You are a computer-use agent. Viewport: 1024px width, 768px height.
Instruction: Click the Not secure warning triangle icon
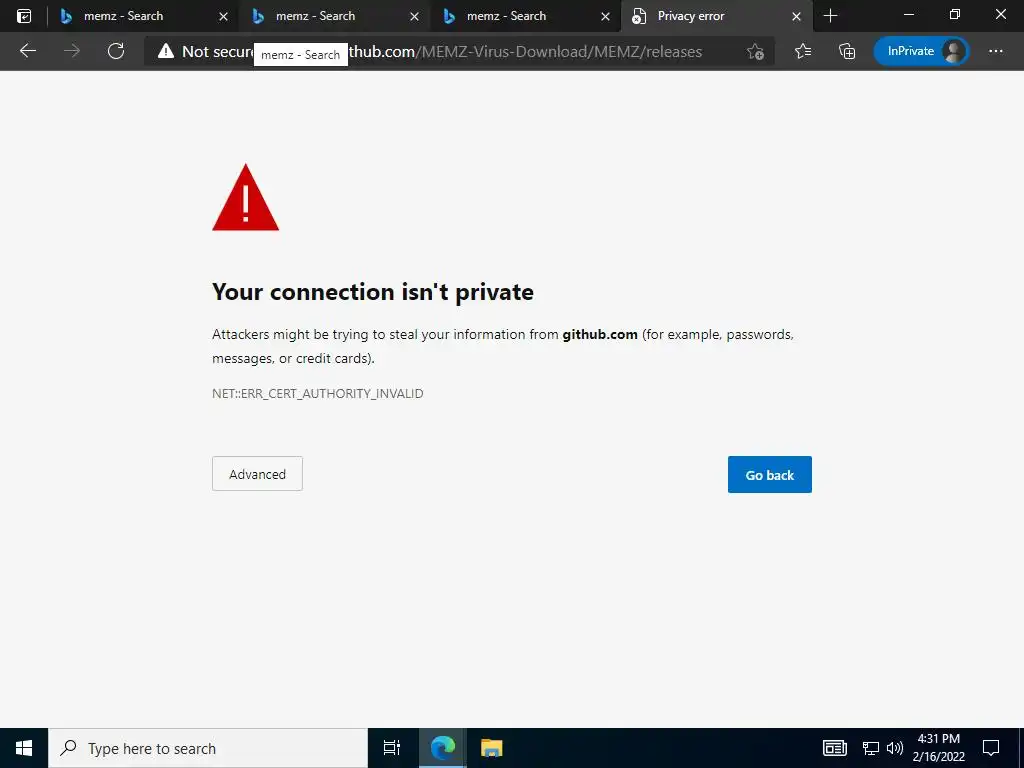pyautogui.click(x=166, y=51)
